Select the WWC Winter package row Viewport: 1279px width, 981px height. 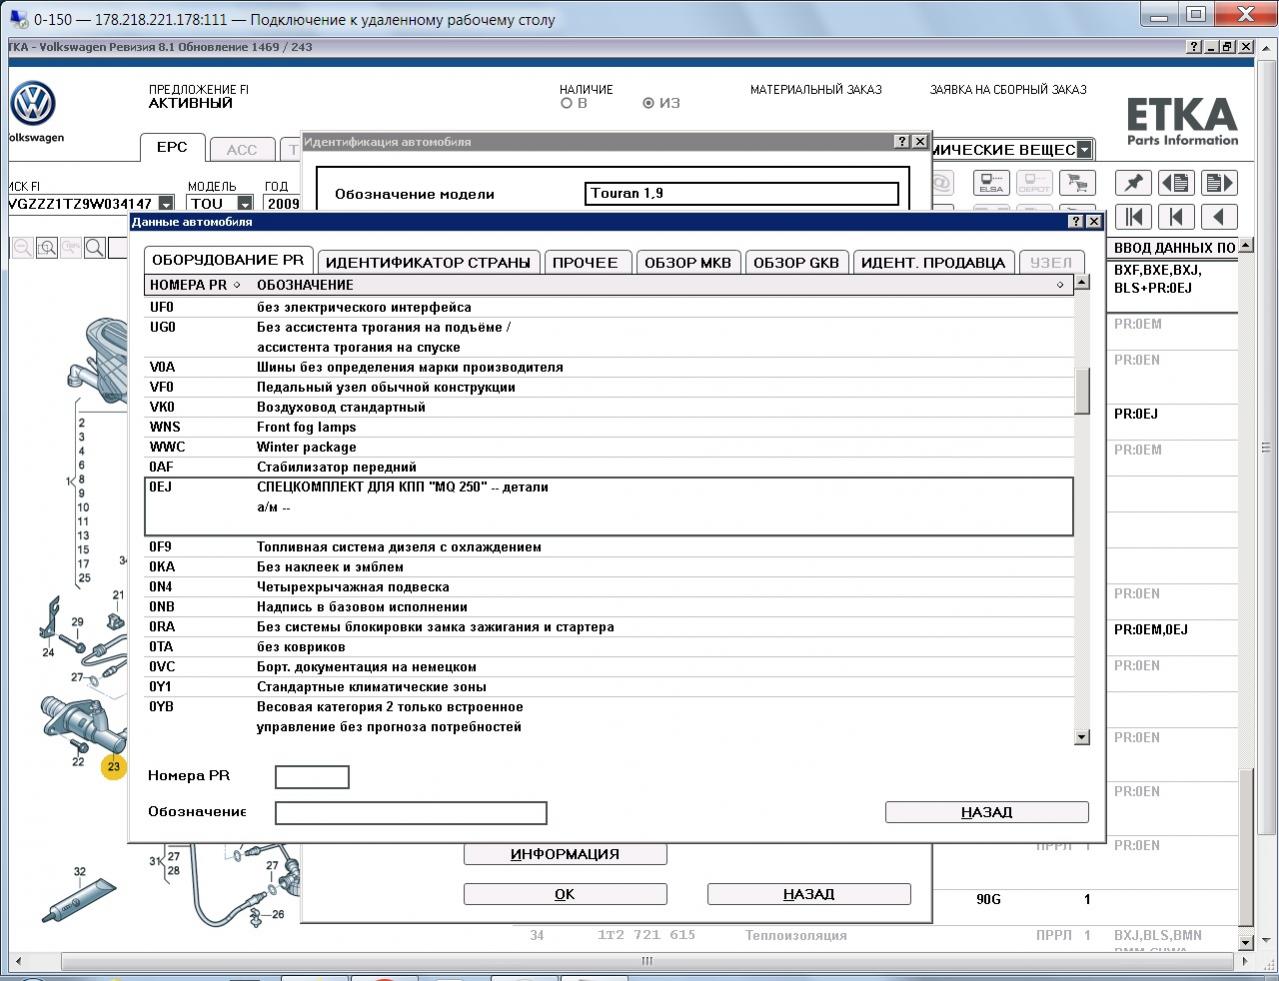coord(609,447)
